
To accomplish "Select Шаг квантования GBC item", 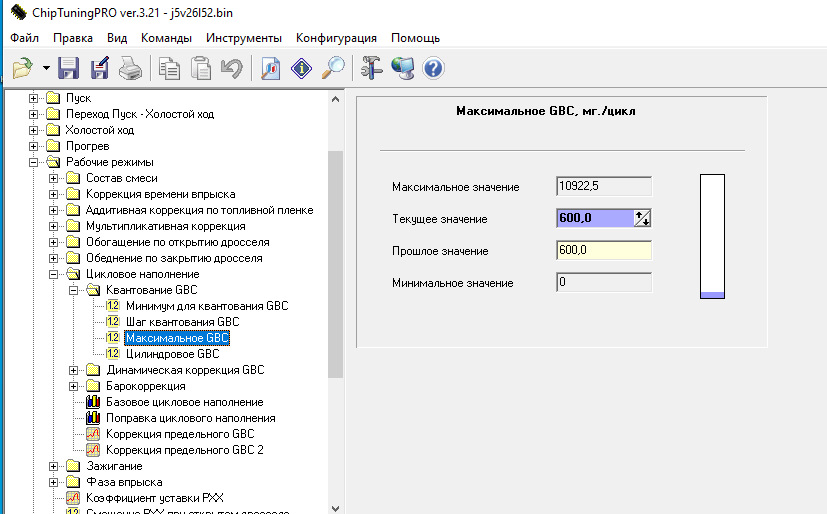I will click(x=182, y=322).
